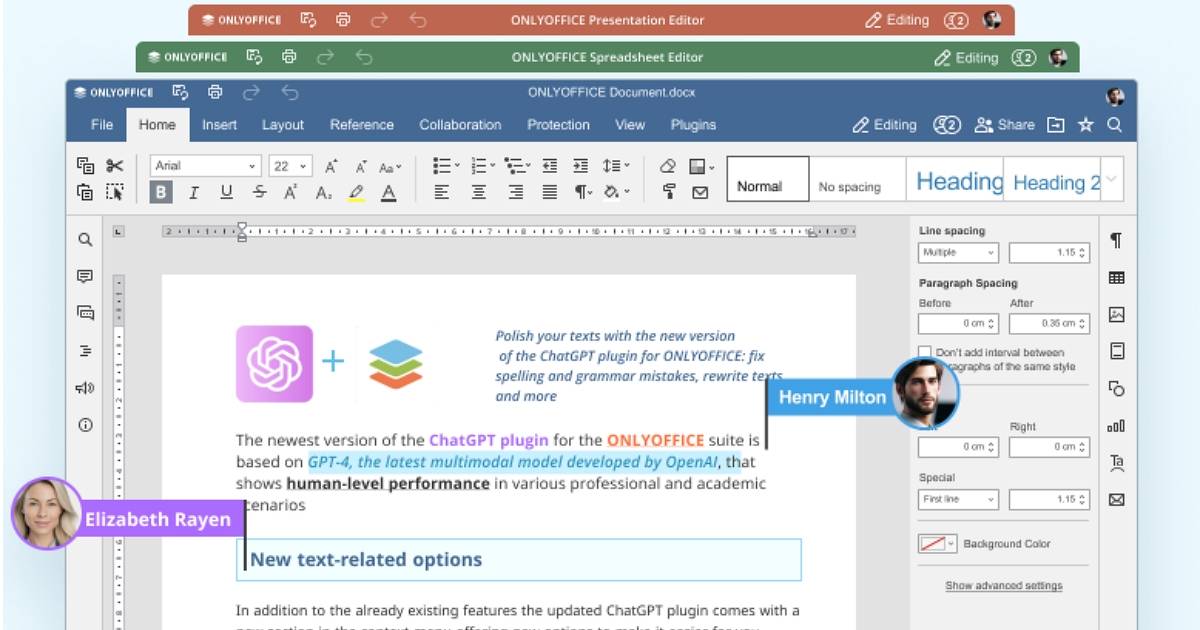Open the First line special indent combo box

[959, 499]
